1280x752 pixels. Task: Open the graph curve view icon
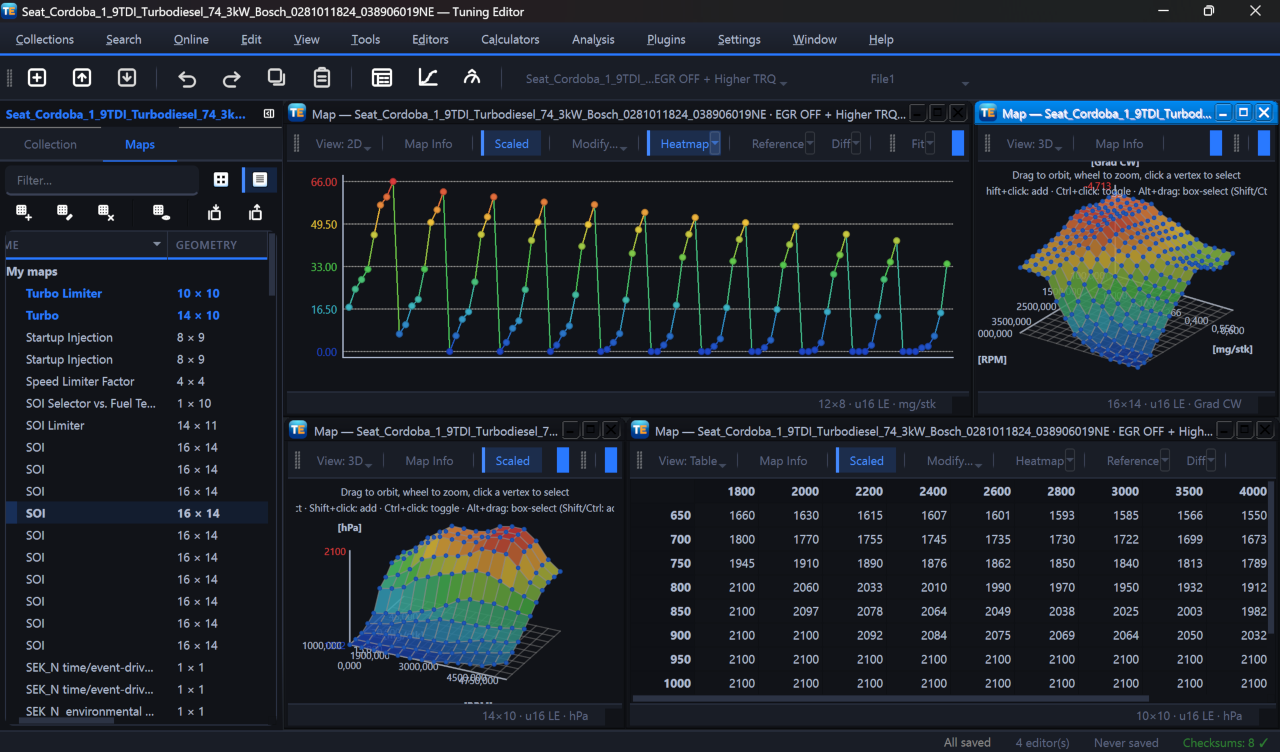[x=427, y=78]
